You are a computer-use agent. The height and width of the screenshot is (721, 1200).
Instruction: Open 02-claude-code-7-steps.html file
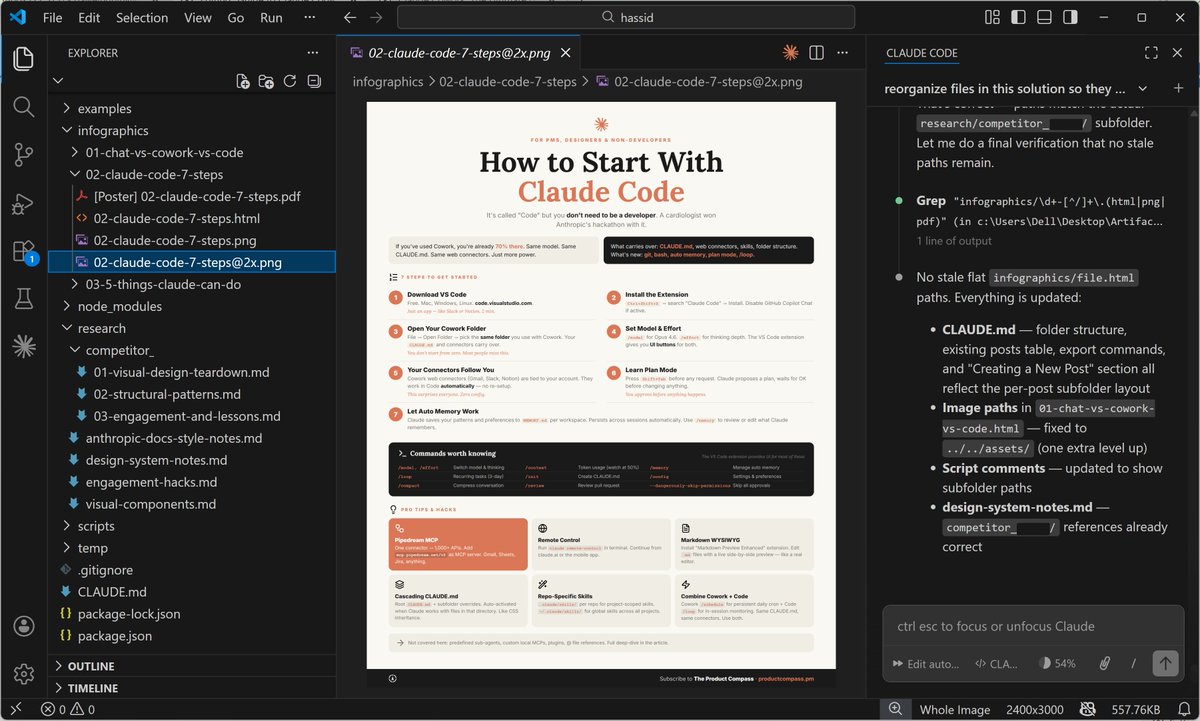point(192,218)
